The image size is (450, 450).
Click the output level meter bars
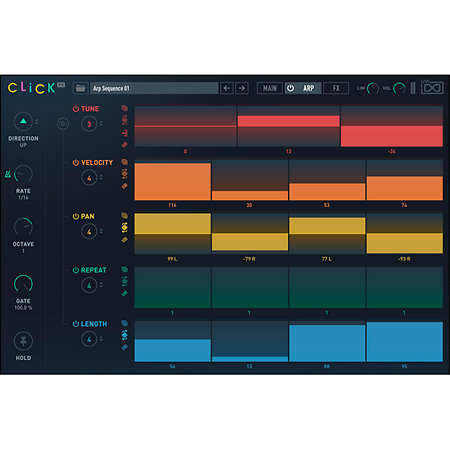click(413, 88)
